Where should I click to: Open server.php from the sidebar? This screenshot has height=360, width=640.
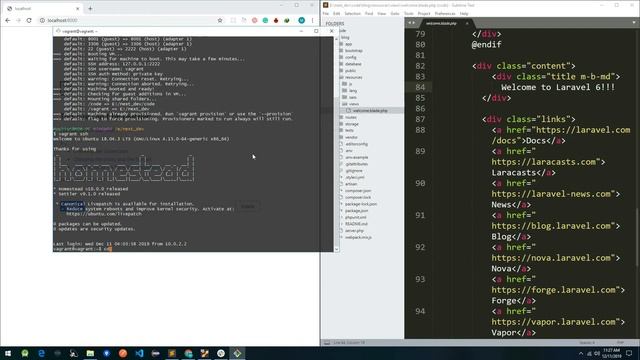click(354, 231)
